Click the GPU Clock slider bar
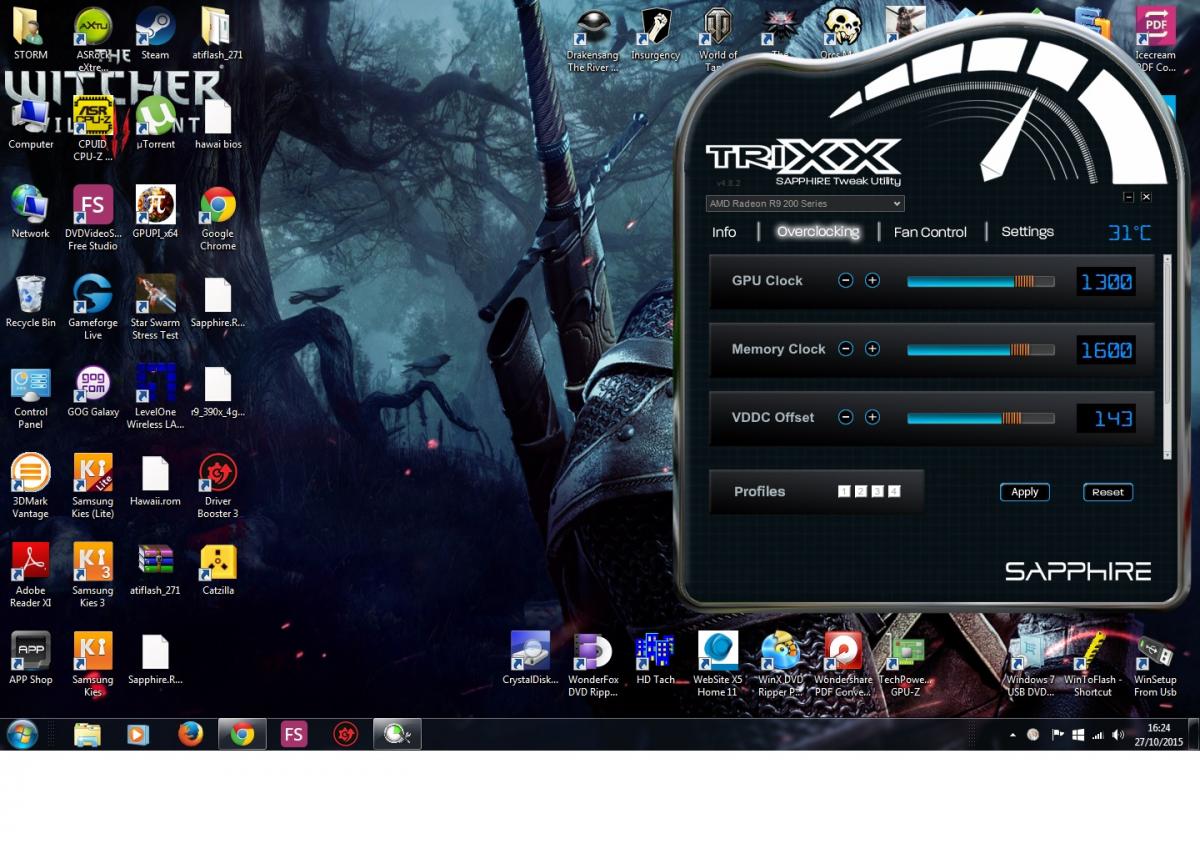The height and width of the screenshot is (854, 1200). [x=980, y=282]
